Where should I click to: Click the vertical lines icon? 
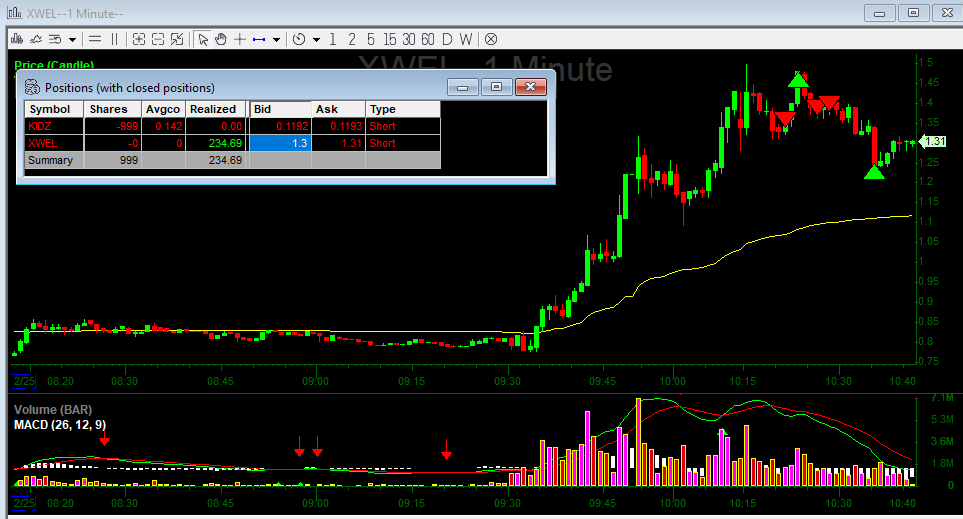coord(114,39)
